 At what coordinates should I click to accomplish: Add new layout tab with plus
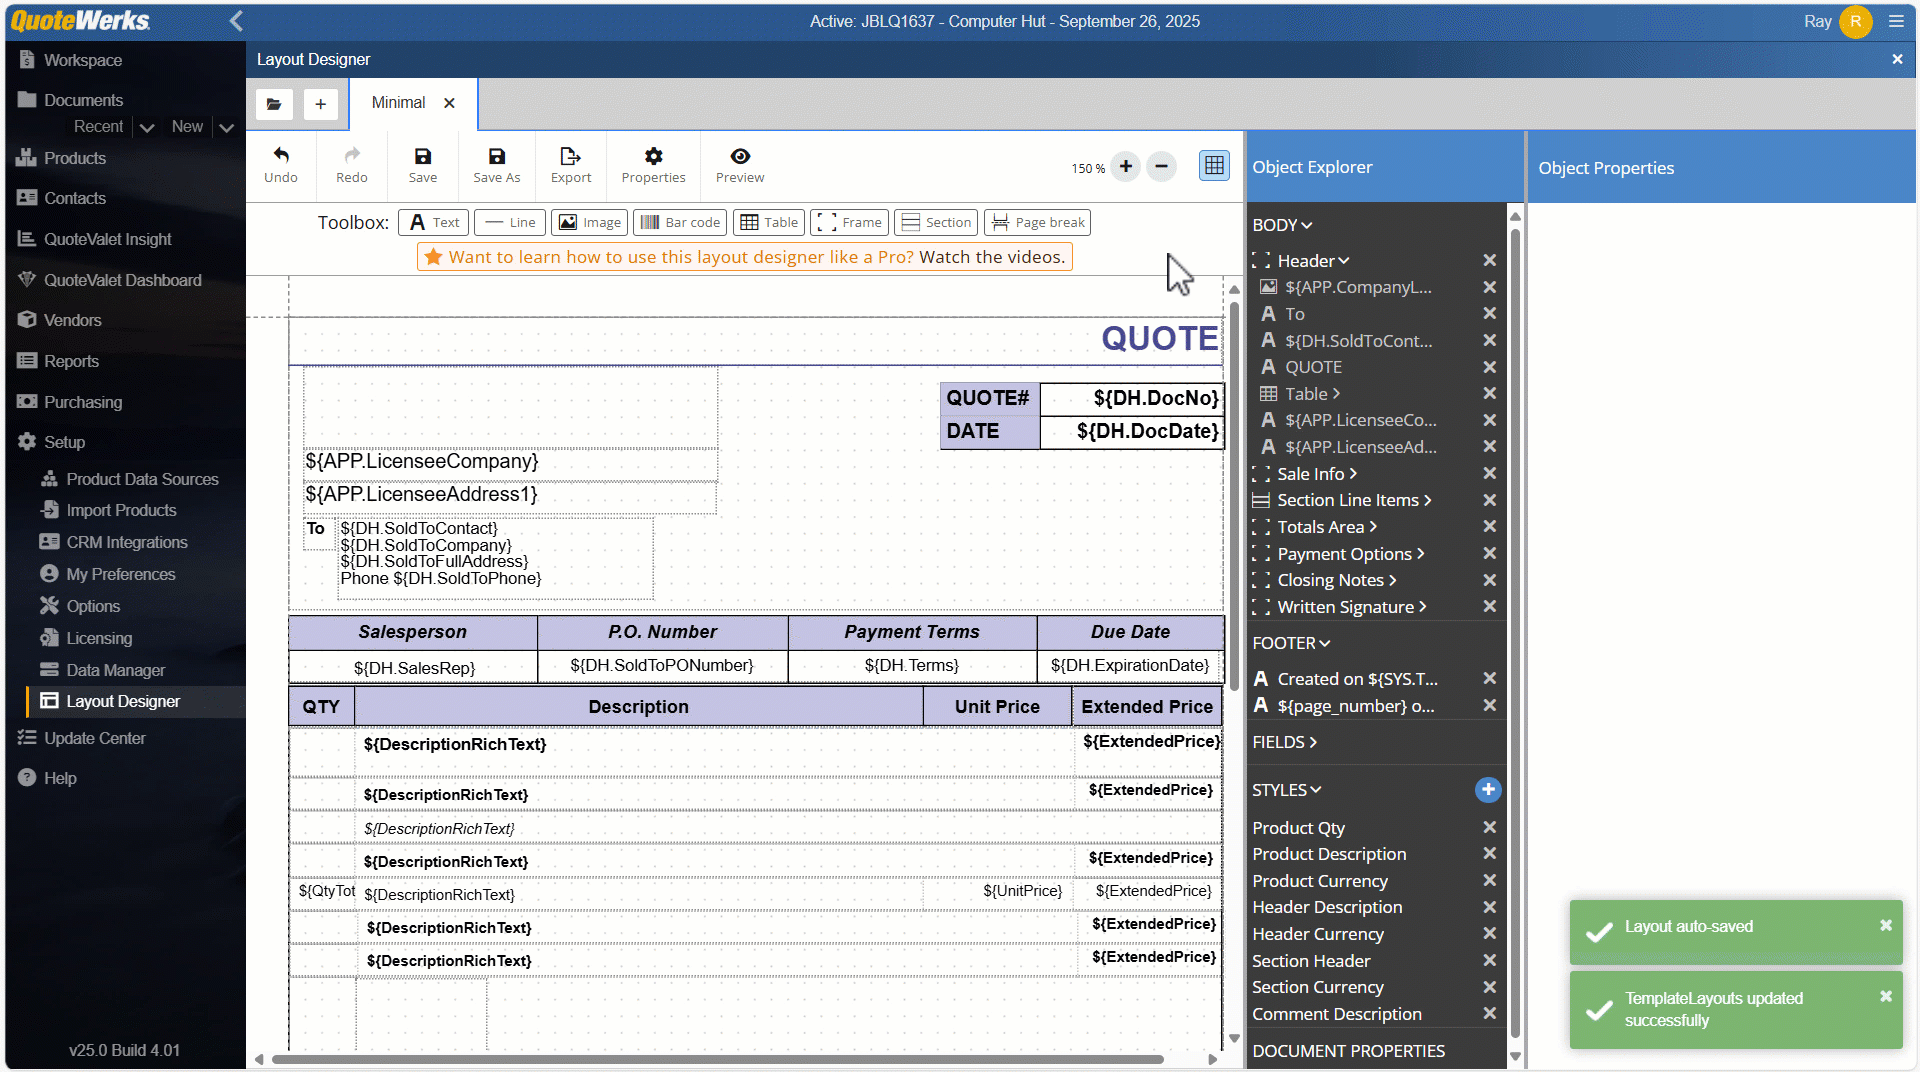tap(320, 104)
